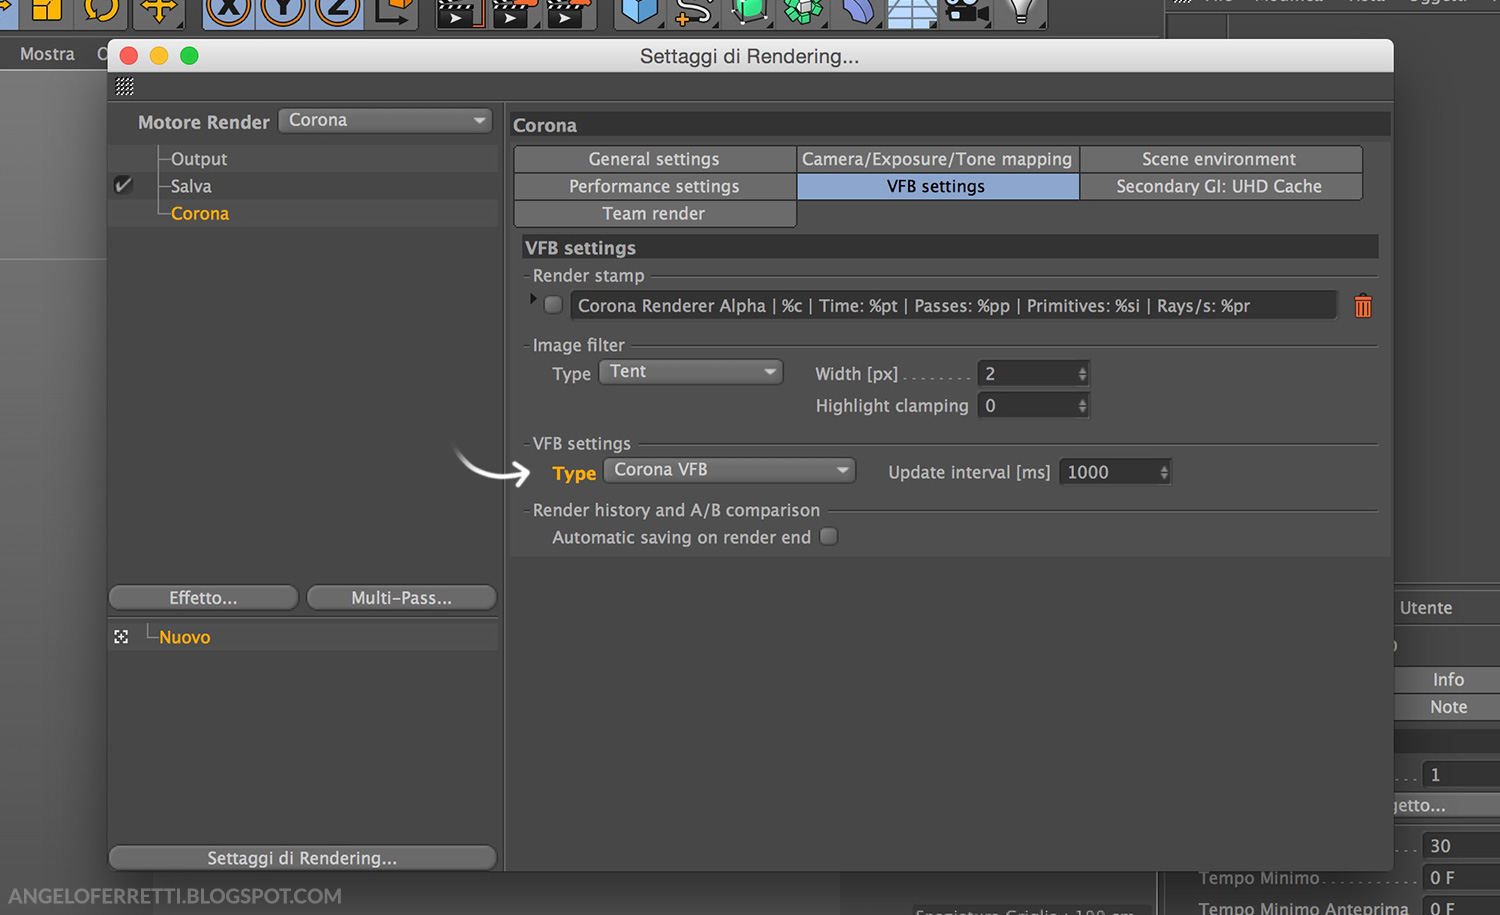
Task: Click the Update interval [ms] field
Action: [x=1109, y=472]
